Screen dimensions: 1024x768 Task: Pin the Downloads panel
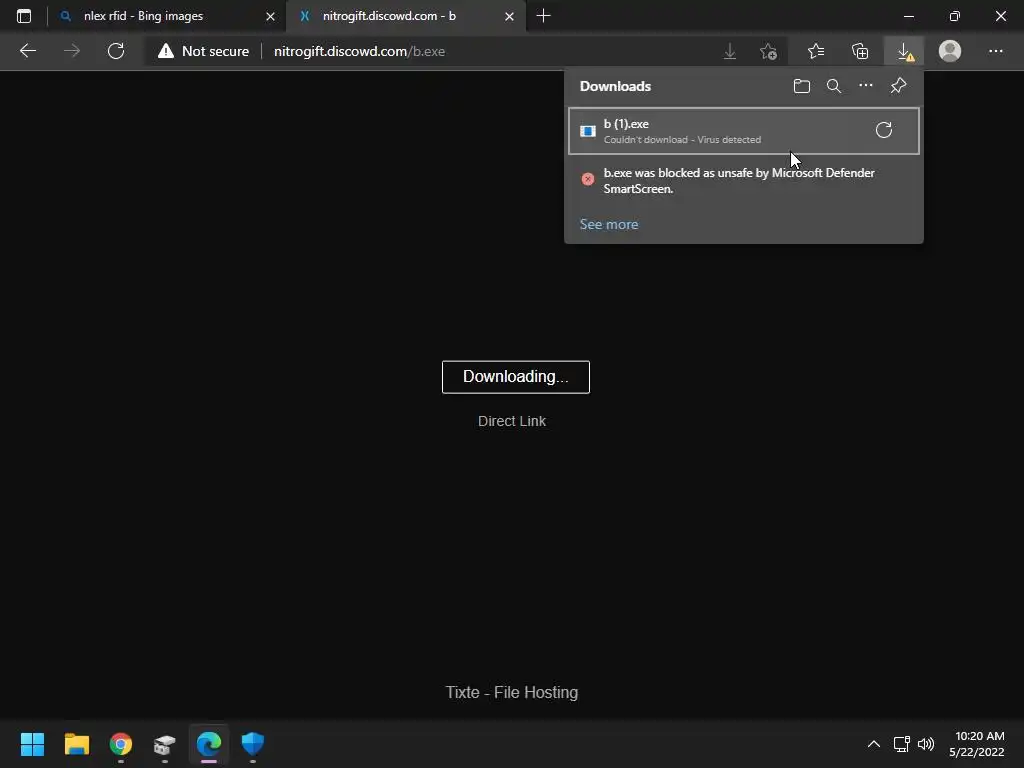[x=899, y=86]
